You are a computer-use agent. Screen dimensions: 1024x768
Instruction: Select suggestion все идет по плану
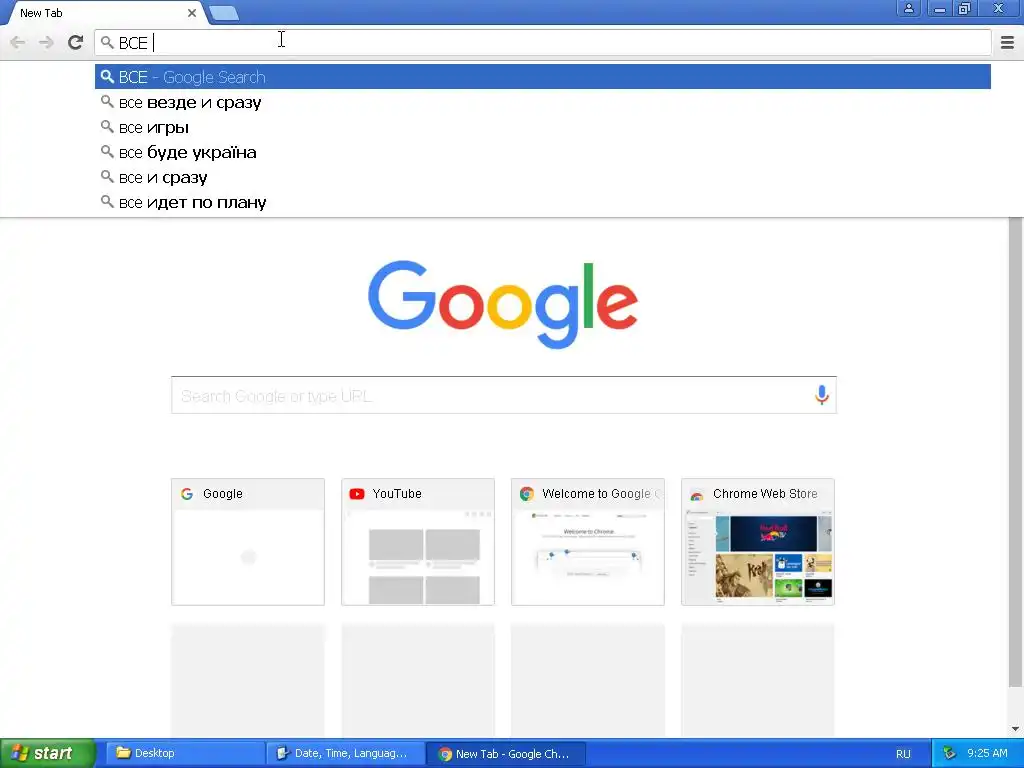[x=542, y=202]
